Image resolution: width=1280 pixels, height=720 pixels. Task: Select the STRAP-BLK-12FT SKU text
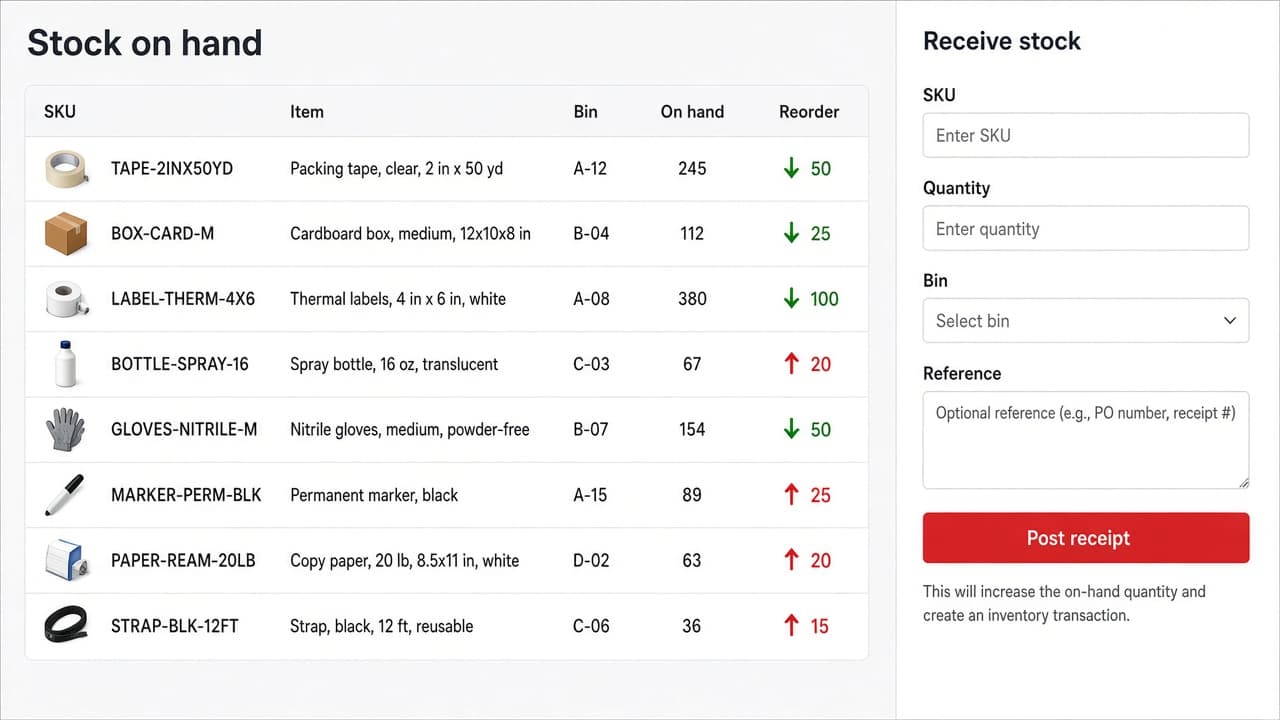(175, 626)
